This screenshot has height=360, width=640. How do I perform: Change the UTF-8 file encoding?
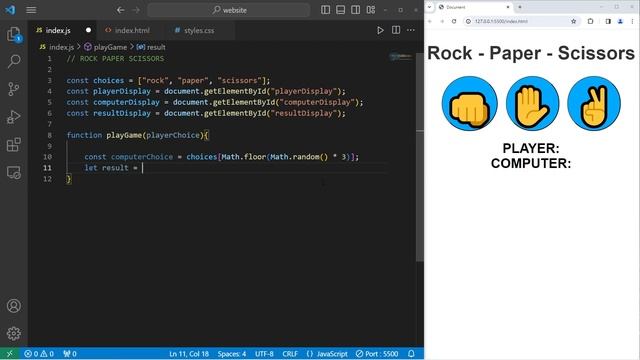tap(264, 353)
